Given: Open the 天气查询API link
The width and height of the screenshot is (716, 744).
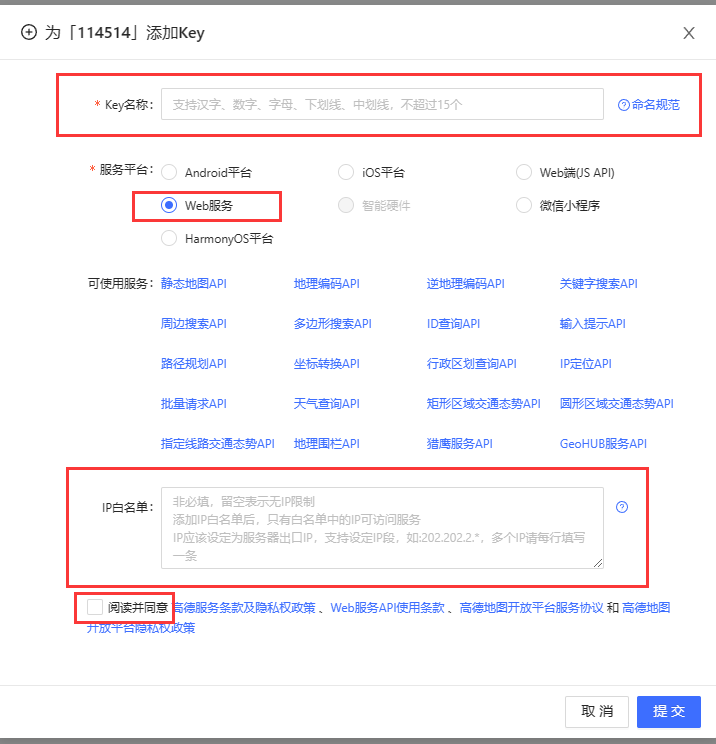Looking at the screenshot, I should pos(326,404).
